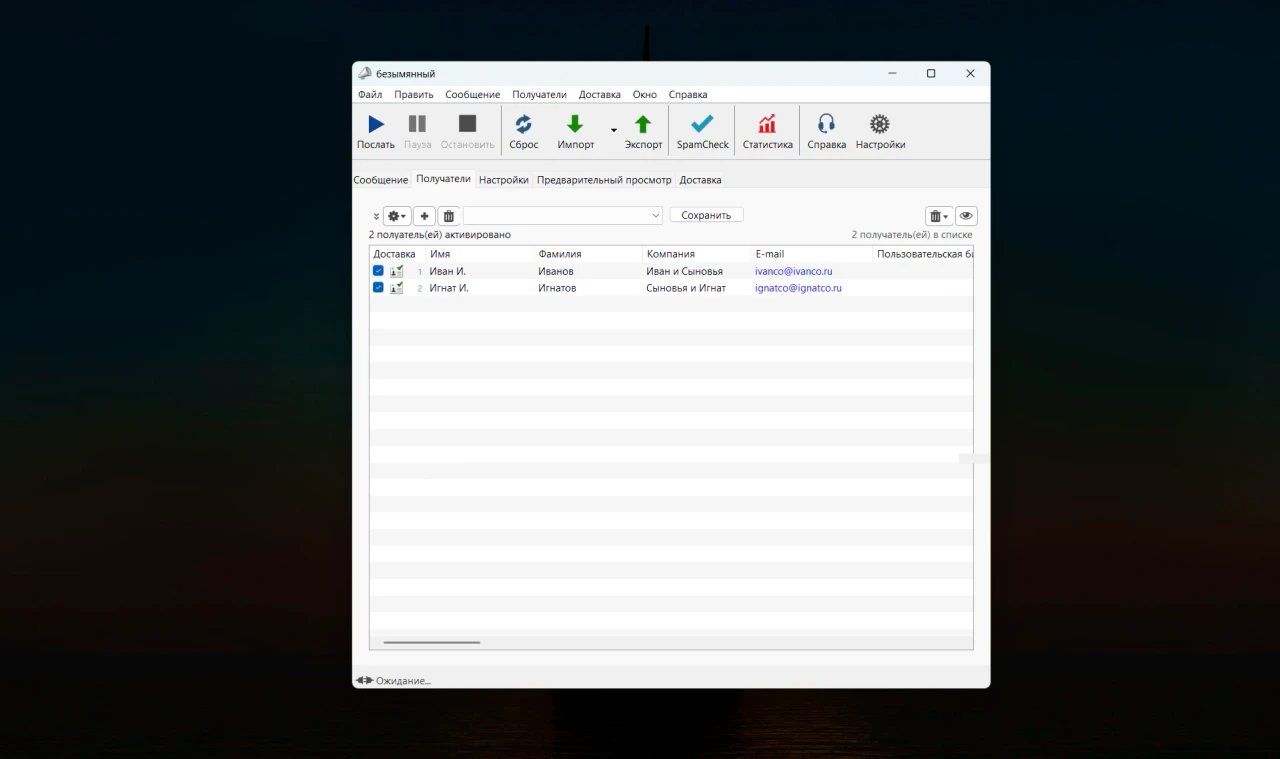
Task: Switch to the Настройки tab
Action: pyautogui.click(x=504, y=180)
